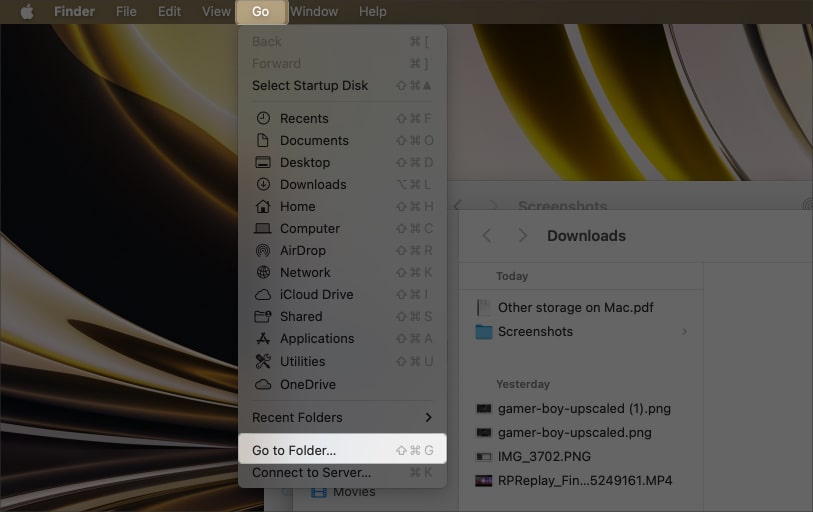Select gamer-boy-upscaled.png file

(x=574, y=433)
